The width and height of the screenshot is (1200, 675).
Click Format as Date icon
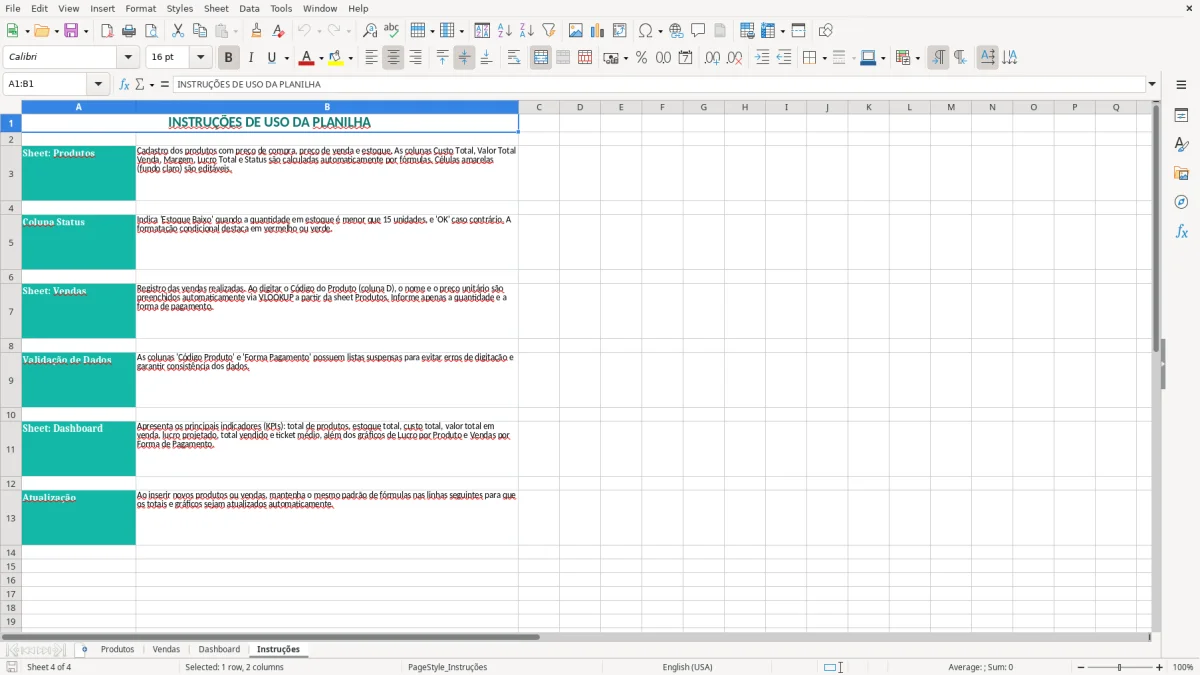pos(685,58)
